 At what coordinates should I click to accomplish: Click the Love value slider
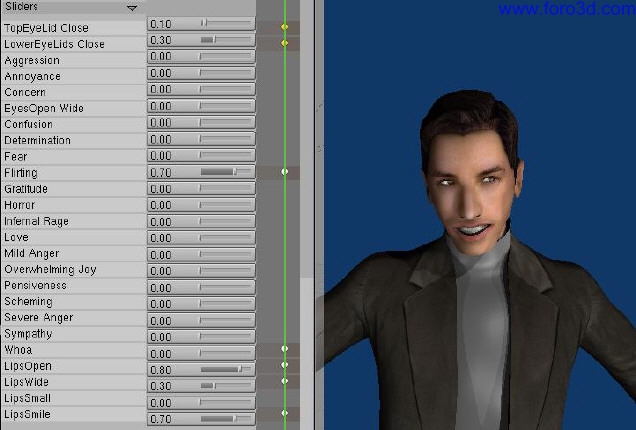[x=201, y=238]
